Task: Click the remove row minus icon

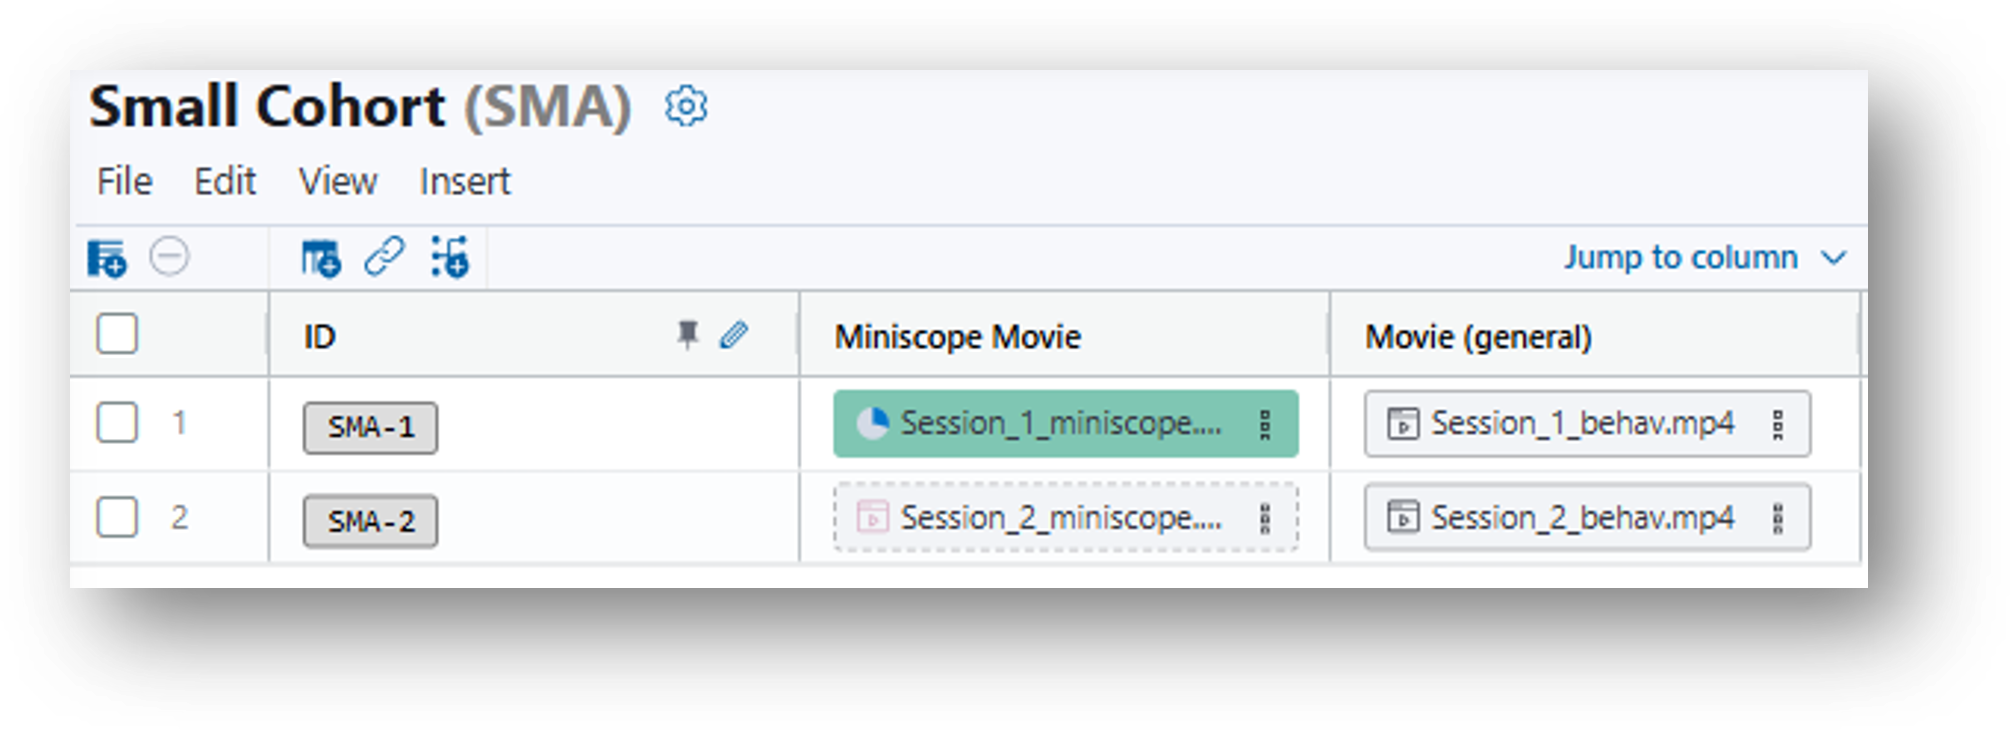Action: pos(169,257)
